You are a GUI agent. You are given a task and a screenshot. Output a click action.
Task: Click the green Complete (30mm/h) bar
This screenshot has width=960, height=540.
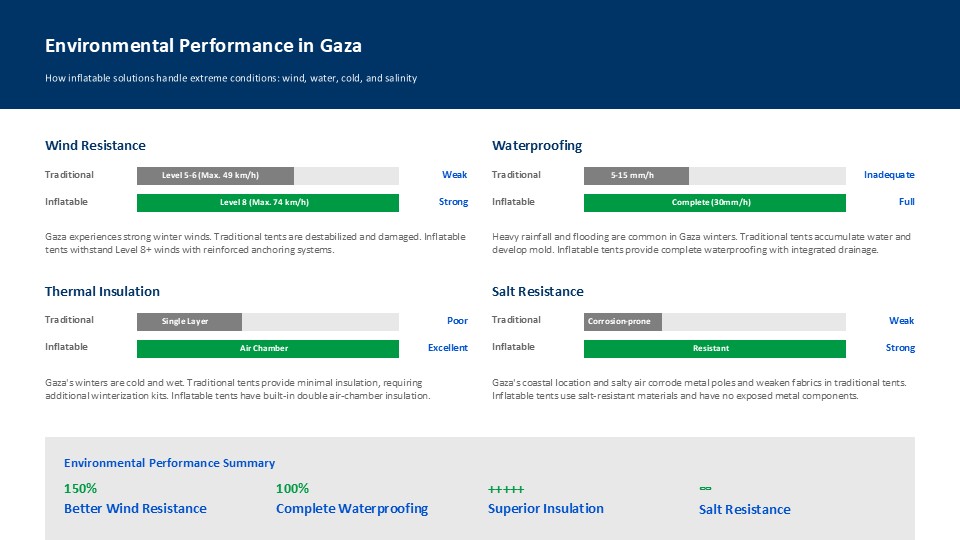click(x=714, y=203)
